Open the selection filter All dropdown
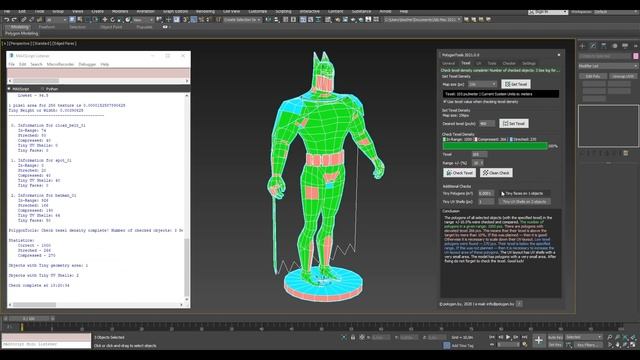Screen dimensions: 640x360 coord(56,20)
